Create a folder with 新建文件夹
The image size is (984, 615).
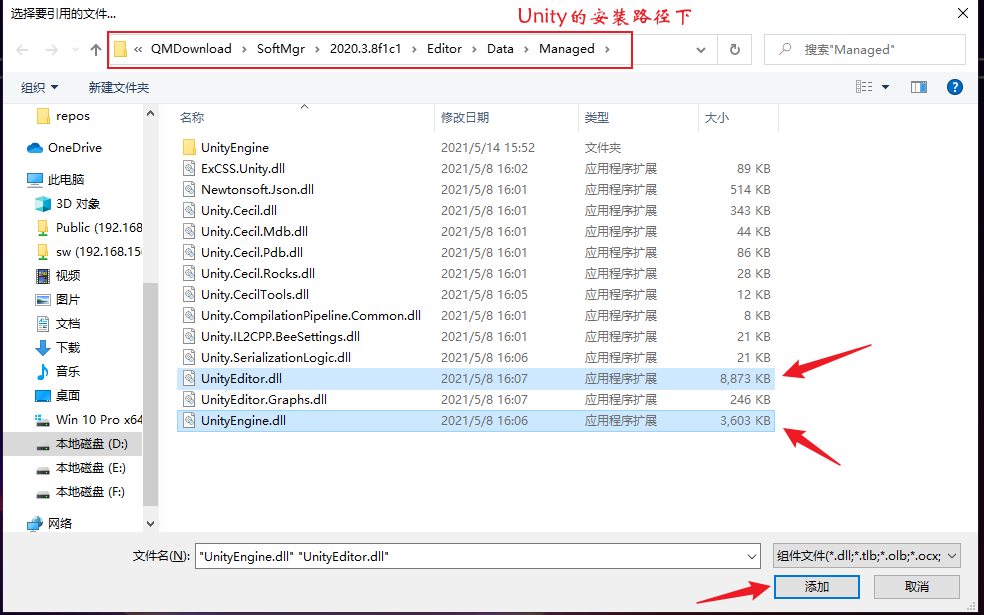coord(119,87)
